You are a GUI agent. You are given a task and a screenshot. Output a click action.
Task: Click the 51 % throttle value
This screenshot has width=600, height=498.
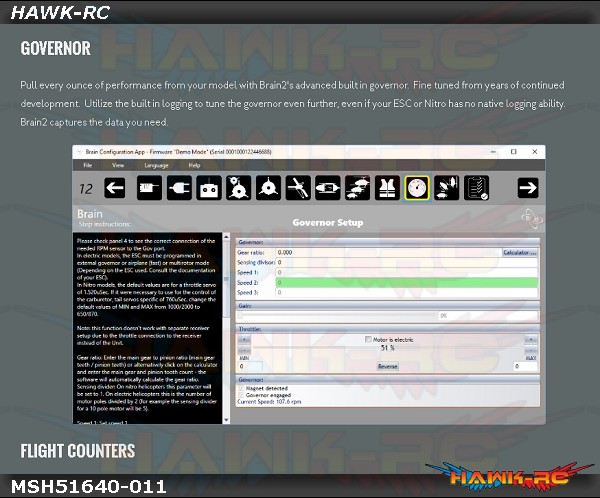(x=387, y=348)
